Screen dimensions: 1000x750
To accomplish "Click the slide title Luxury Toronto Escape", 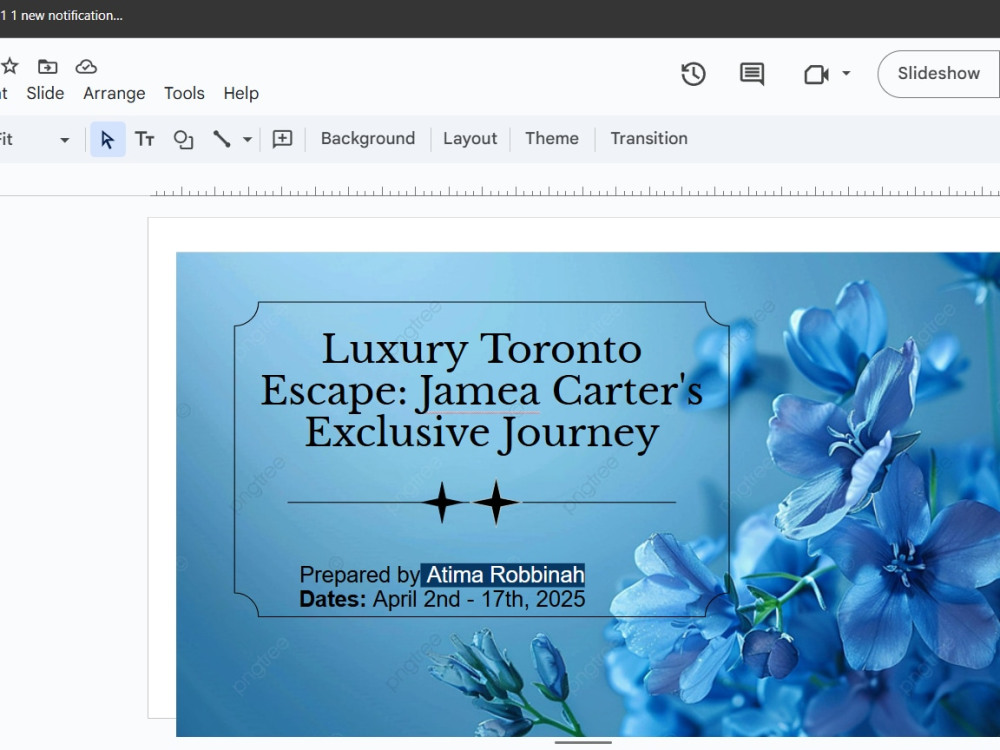I will pyautogui.click(x=482, y=391).
